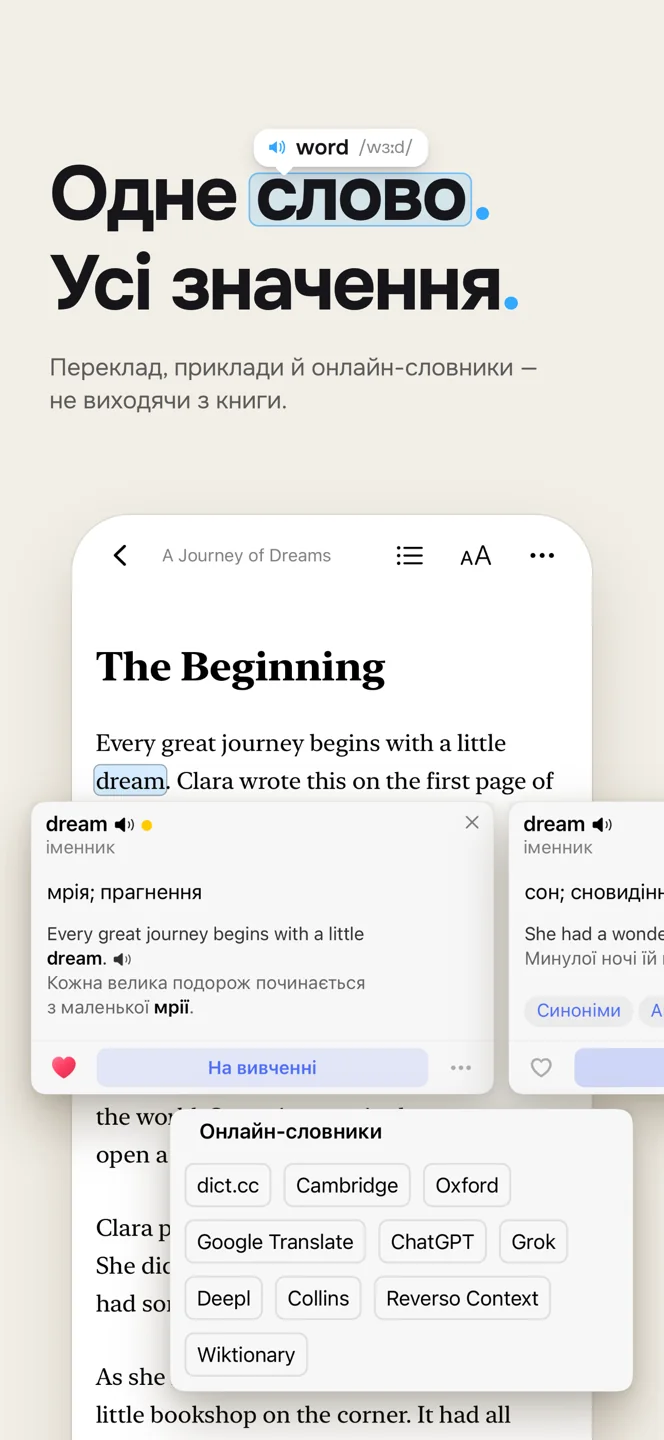Click the "На вивченні" button
The width and height of the screenshot is (664, 1440).
click(x=262, y=1067)
